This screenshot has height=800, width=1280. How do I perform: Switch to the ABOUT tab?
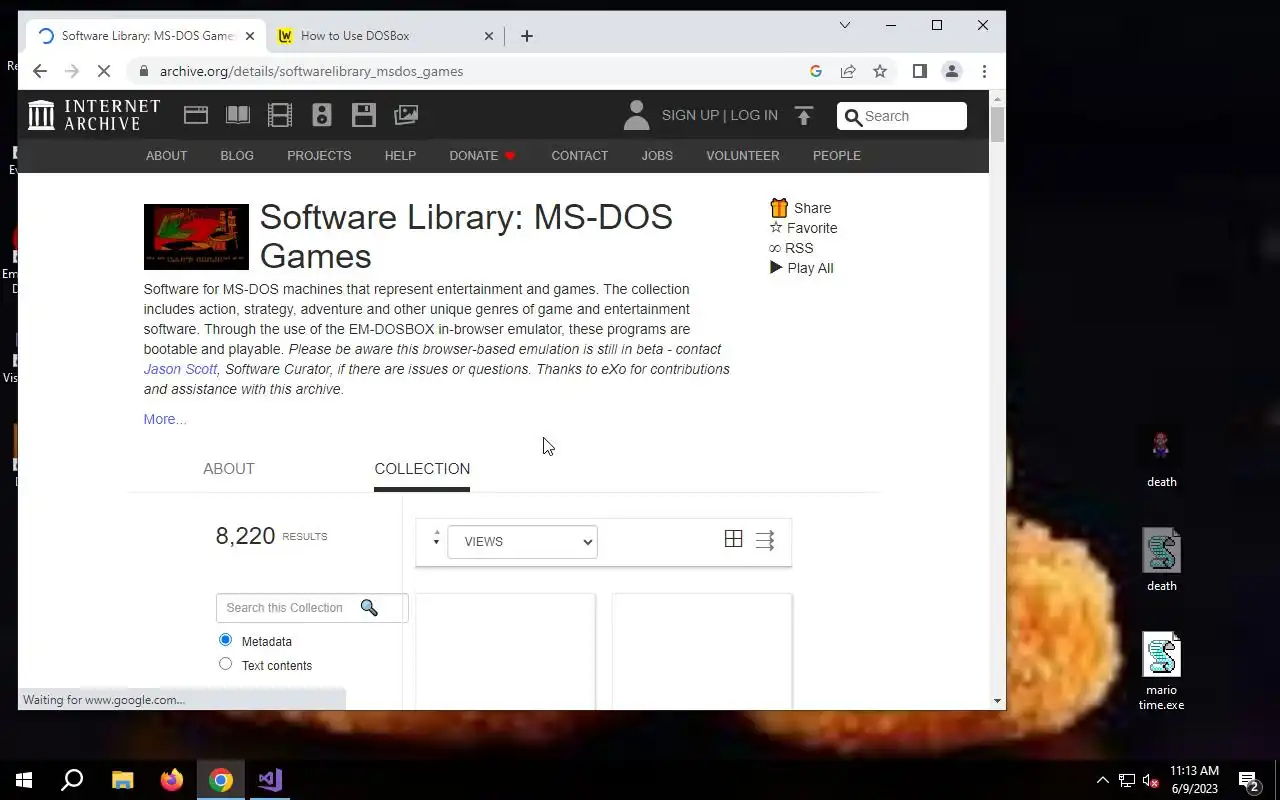[229, 469]
